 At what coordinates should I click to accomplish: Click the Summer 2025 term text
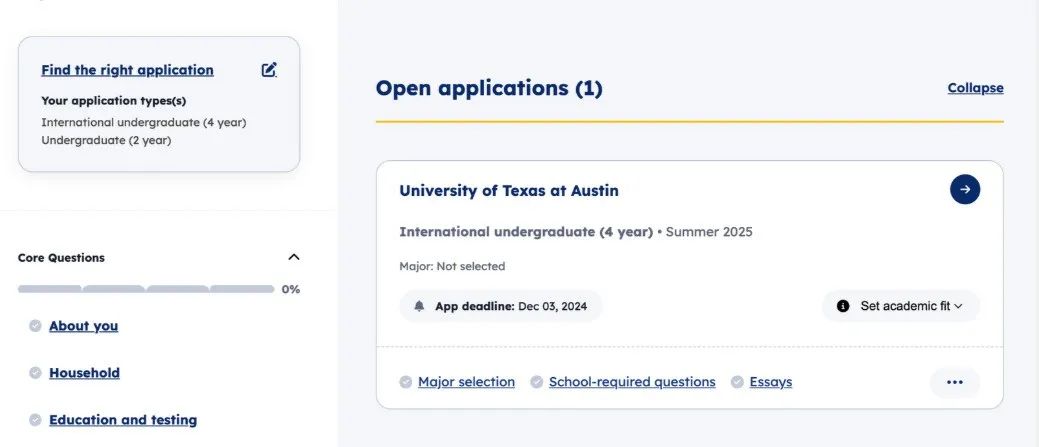(709, 232)
